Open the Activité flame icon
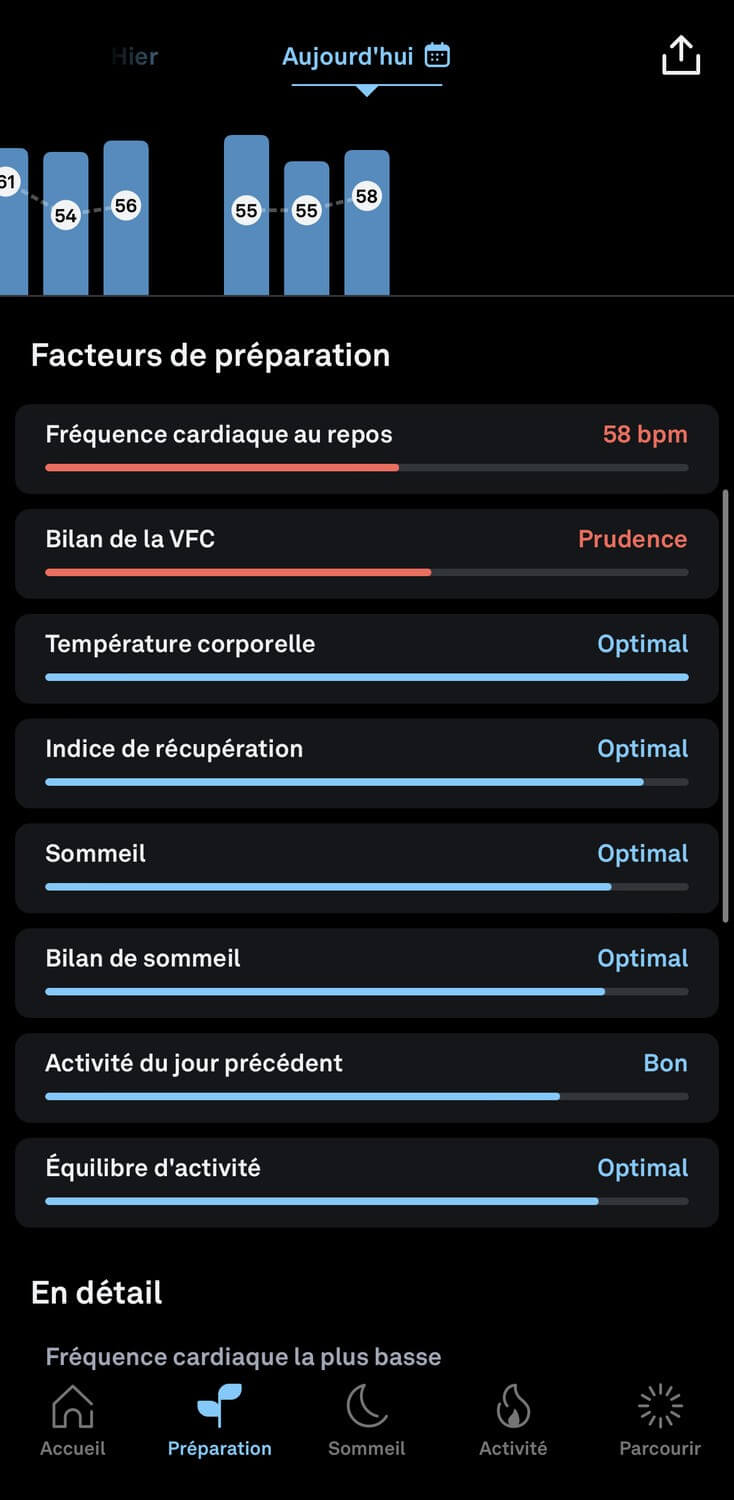This screenshot has width=734, height=1500. click(513, 1407)
